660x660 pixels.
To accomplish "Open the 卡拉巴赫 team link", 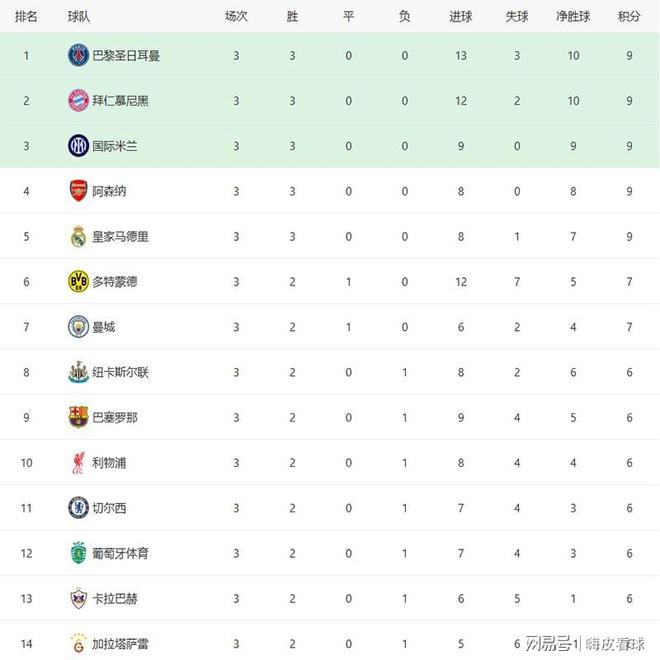I will pos(114,598).
